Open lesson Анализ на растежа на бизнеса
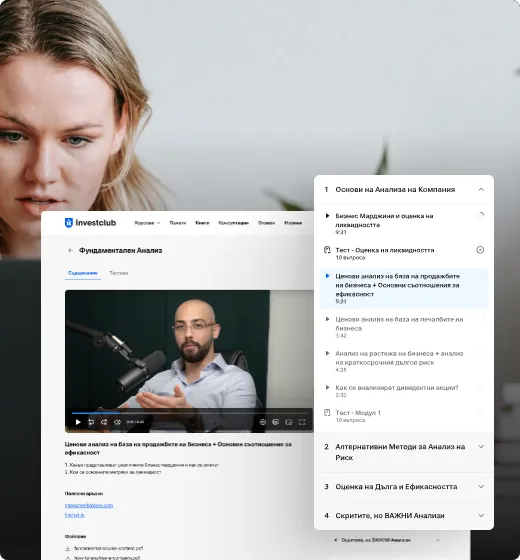Screen dimensions: 520x560 404,361
